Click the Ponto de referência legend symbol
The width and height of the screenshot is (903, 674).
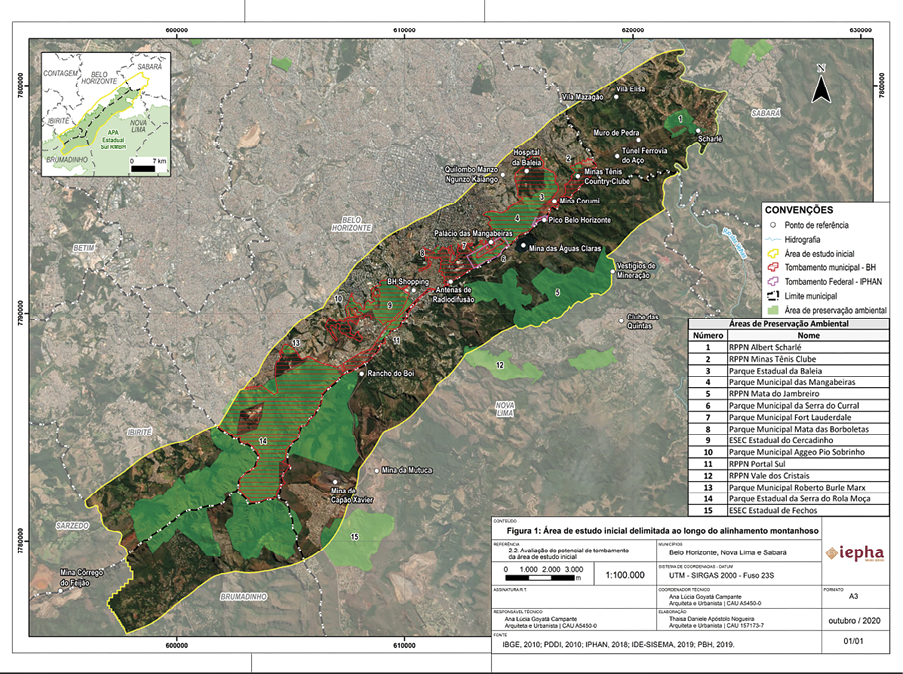(x=771, y=226)
